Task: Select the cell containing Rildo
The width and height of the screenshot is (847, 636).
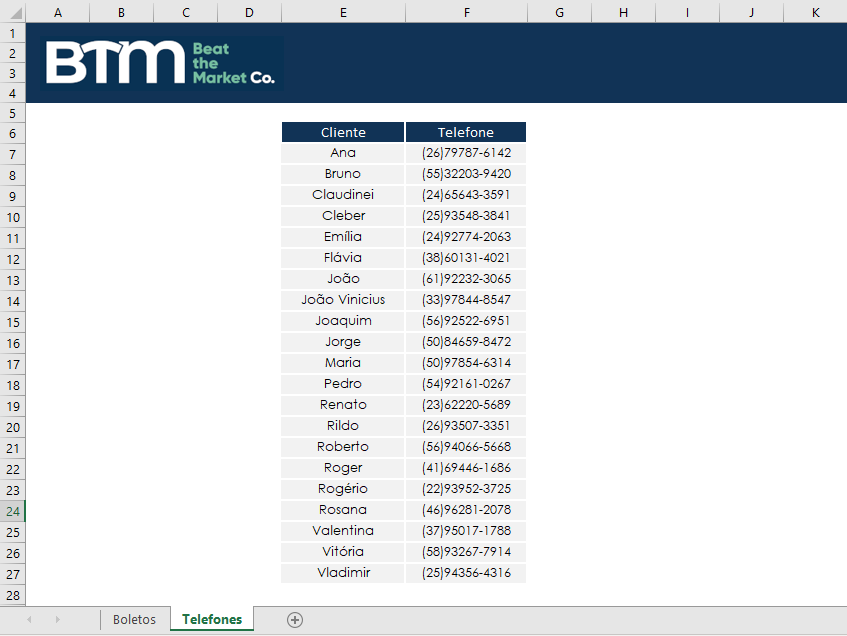Action: (343, 426)
